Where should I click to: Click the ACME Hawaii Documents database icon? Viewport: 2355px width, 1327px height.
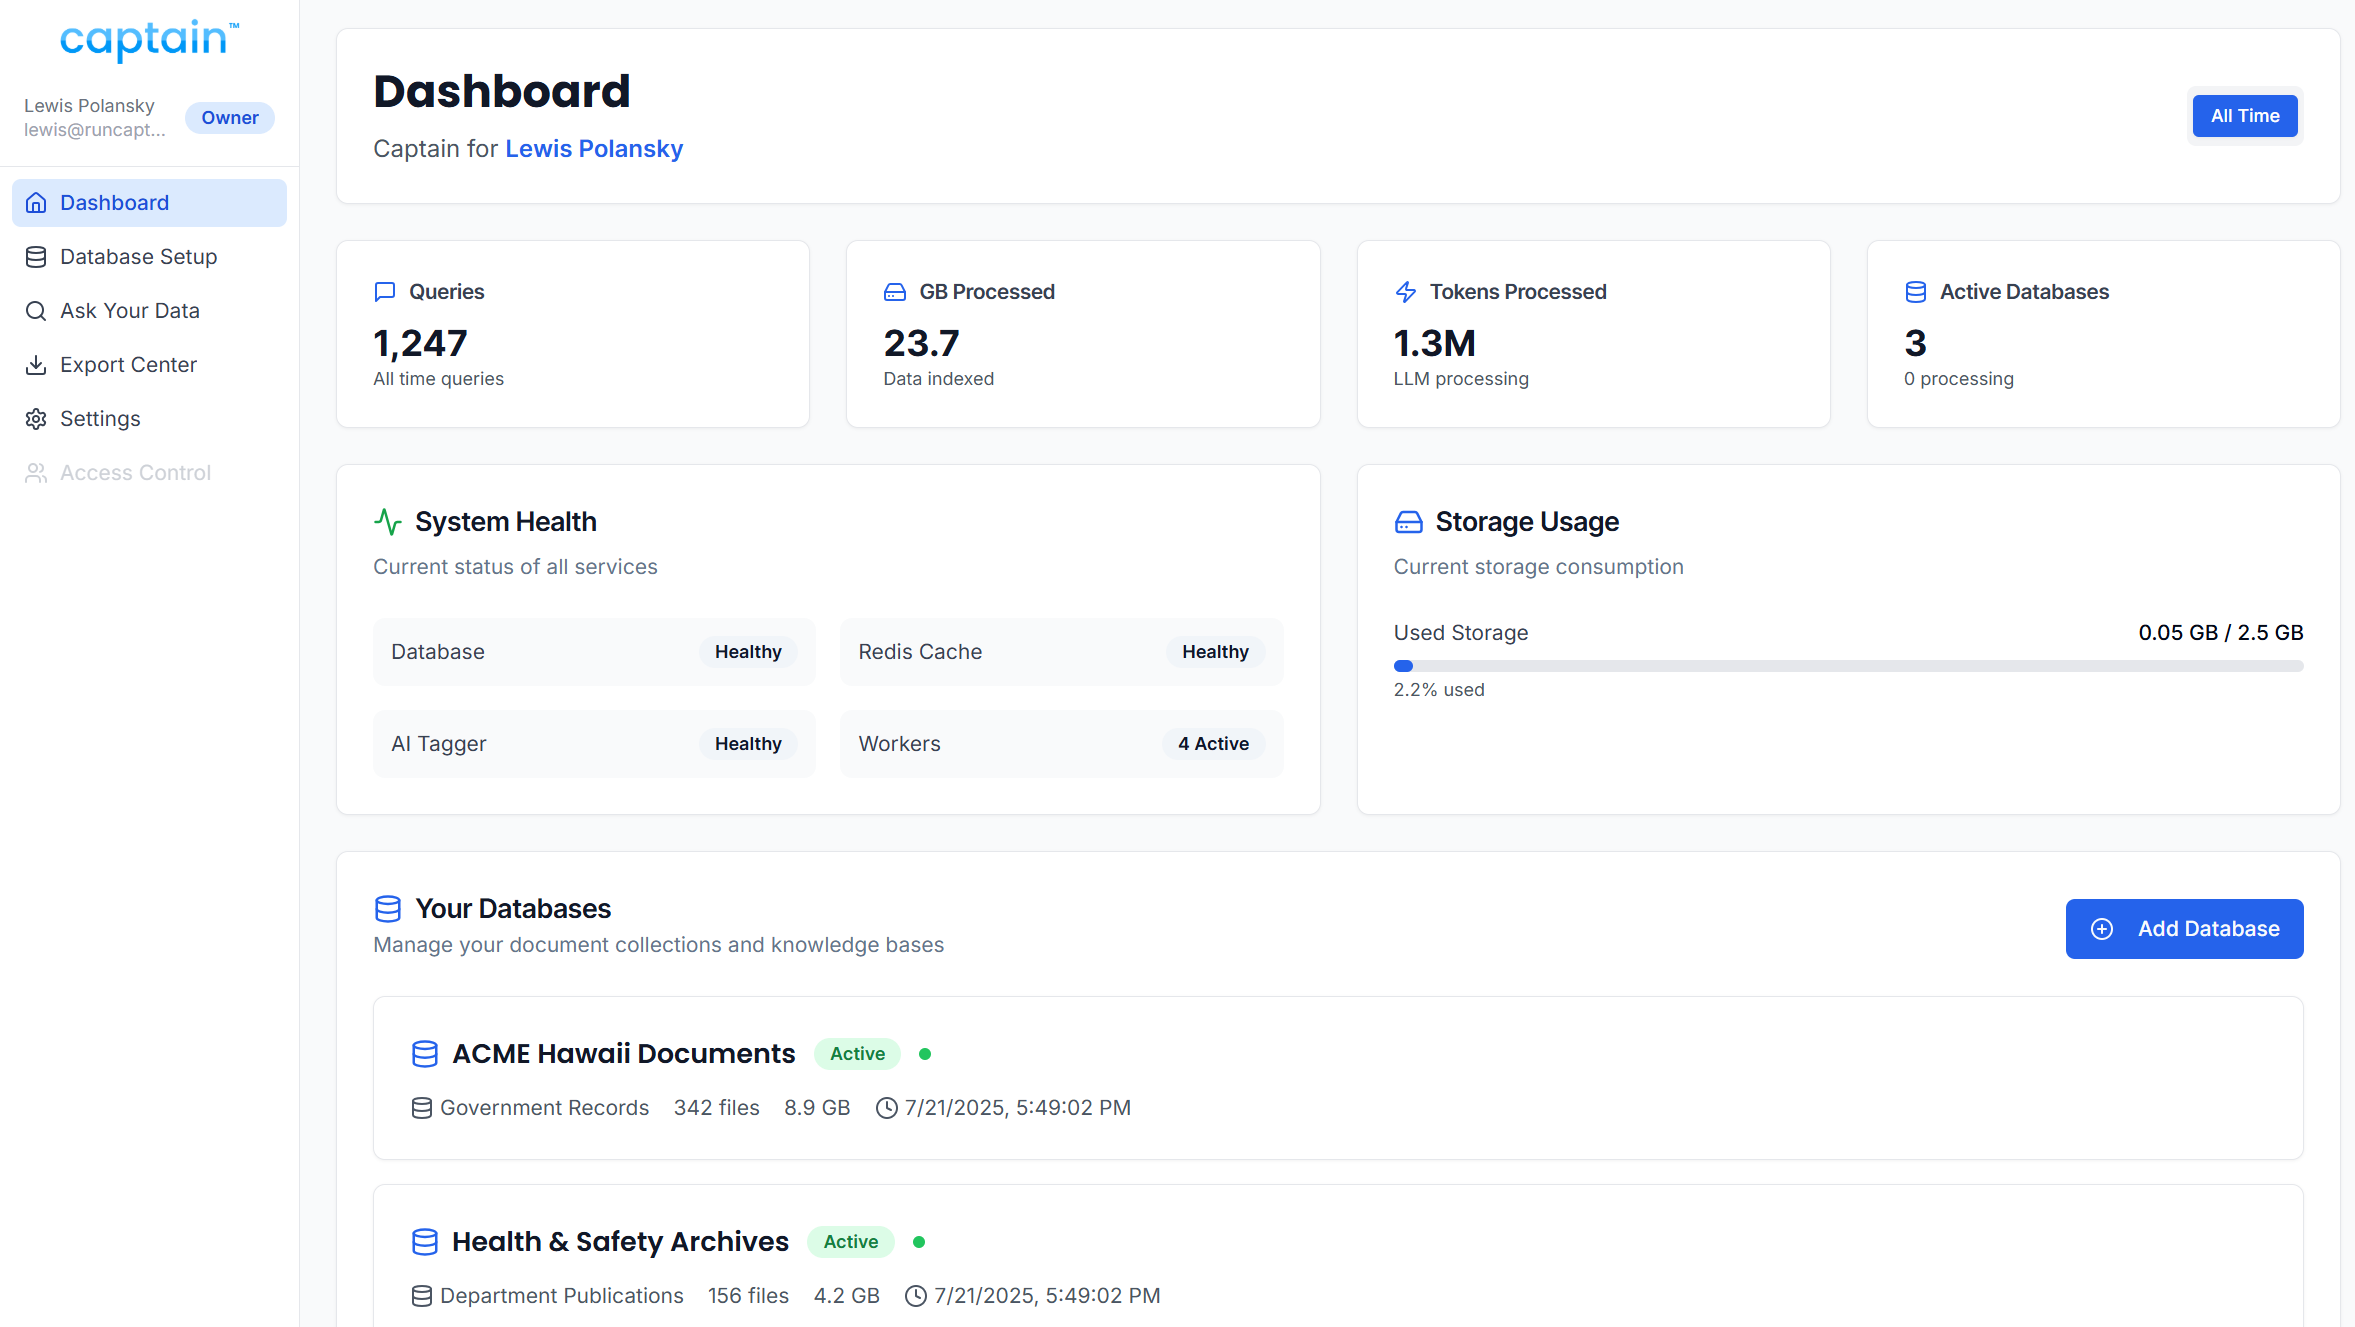point(425,1054)
